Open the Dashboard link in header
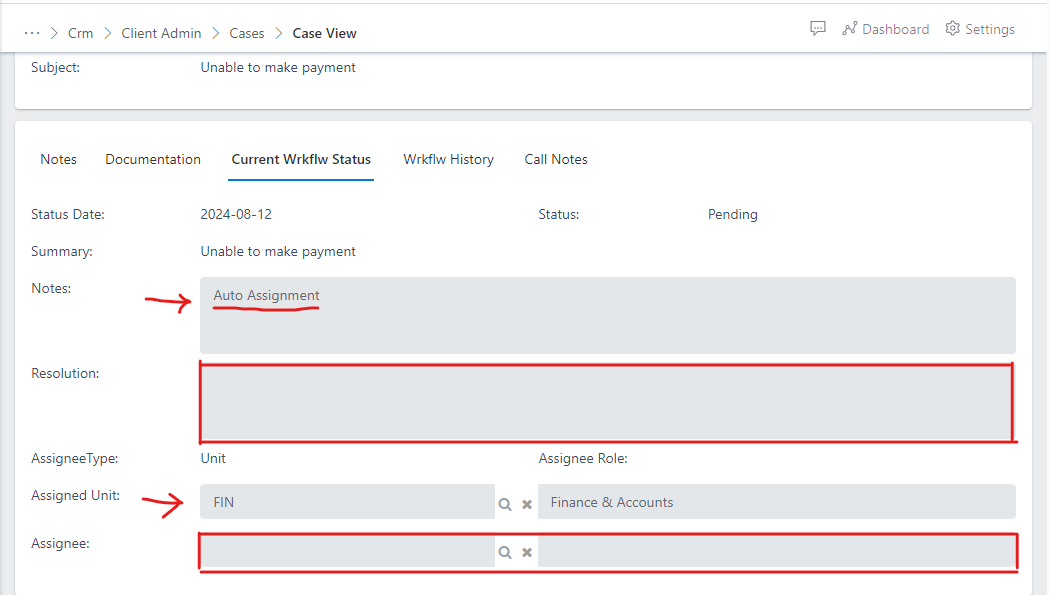The height and width of the screenshot is (595, 1050). click(x=885, y=29)
